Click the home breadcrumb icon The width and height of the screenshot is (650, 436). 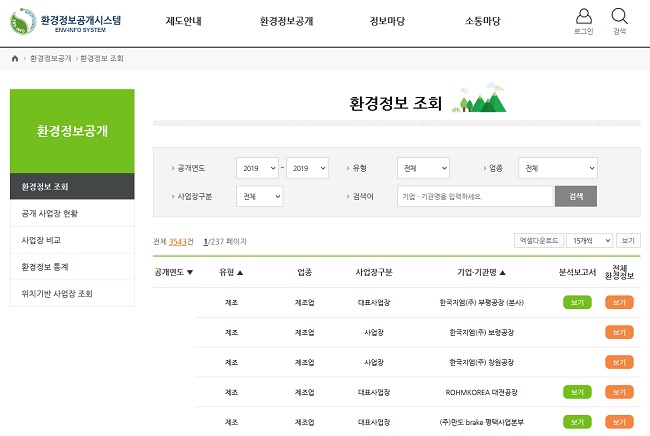coord(15,59)
